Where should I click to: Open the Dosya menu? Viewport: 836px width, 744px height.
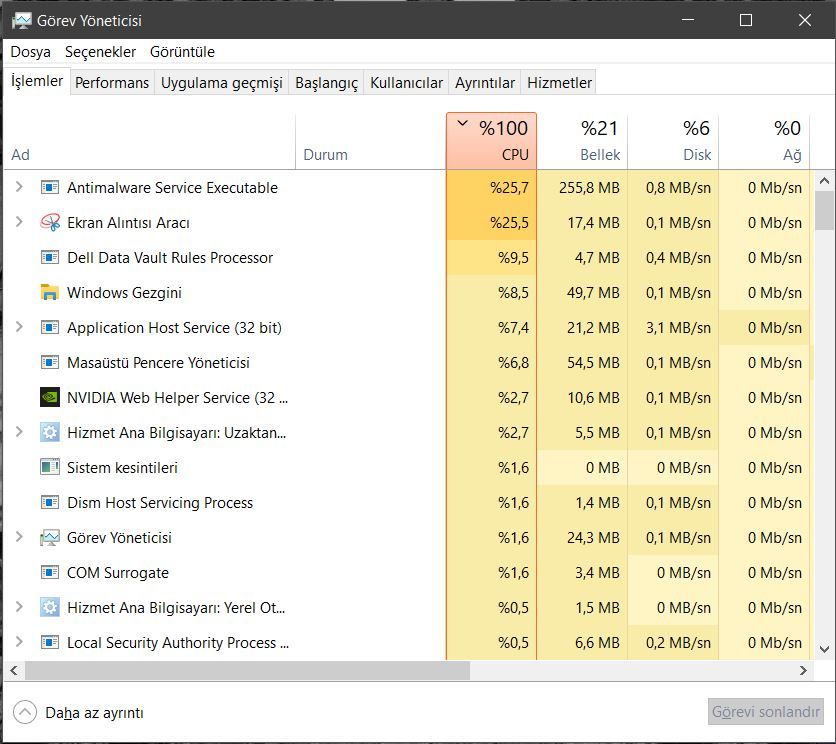tap(30, 52)
